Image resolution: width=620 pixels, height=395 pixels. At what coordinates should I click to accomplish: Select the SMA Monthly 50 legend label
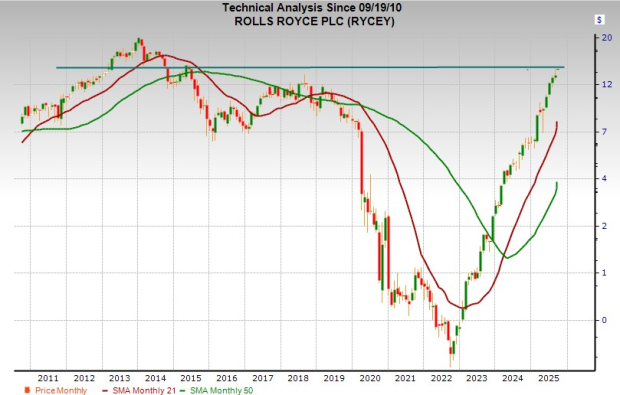[221, 390]
